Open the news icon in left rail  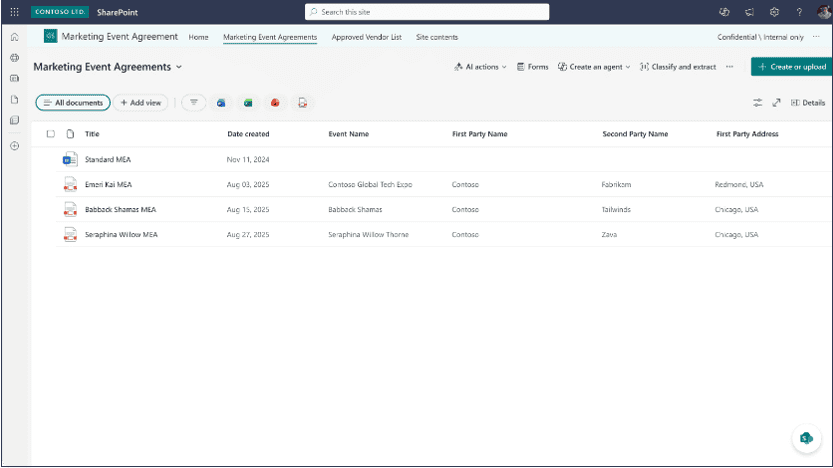pos(14,78)
